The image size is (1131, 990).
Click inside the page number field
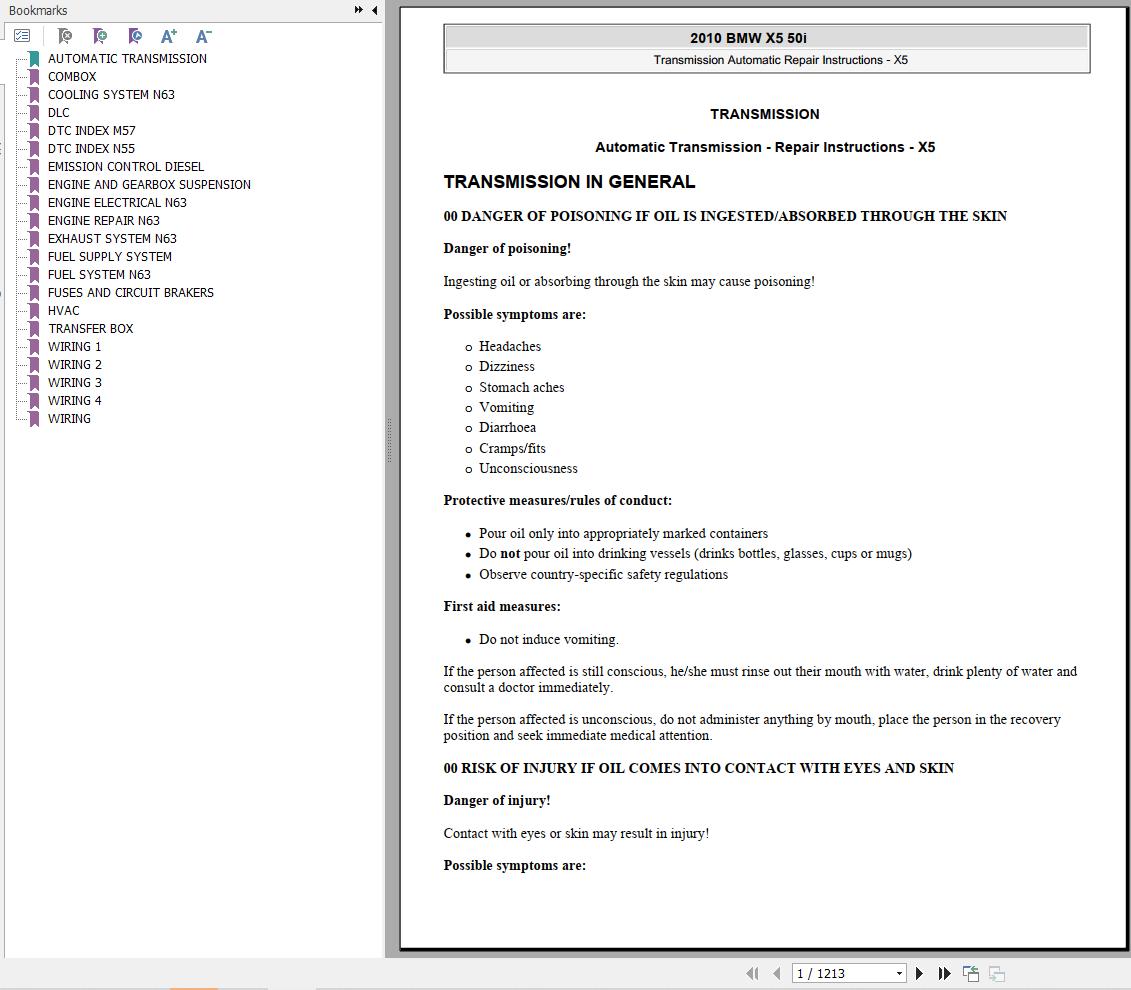[x=840, y=973]
